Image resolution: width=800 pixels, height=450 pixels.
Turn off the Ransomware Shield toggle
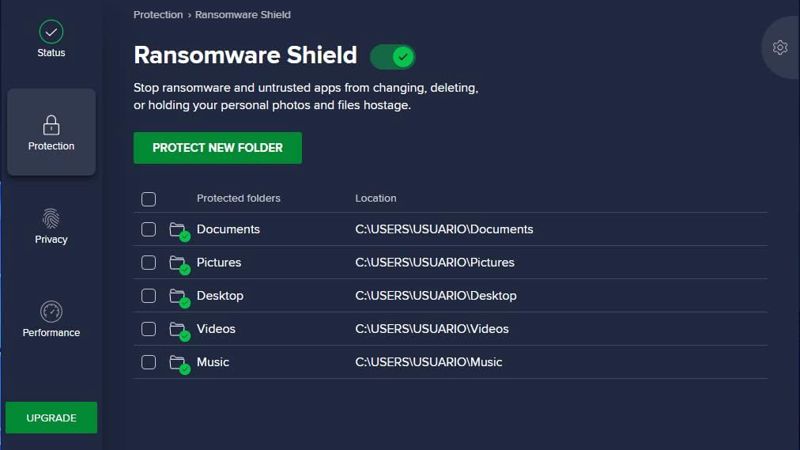coord(392,57)
